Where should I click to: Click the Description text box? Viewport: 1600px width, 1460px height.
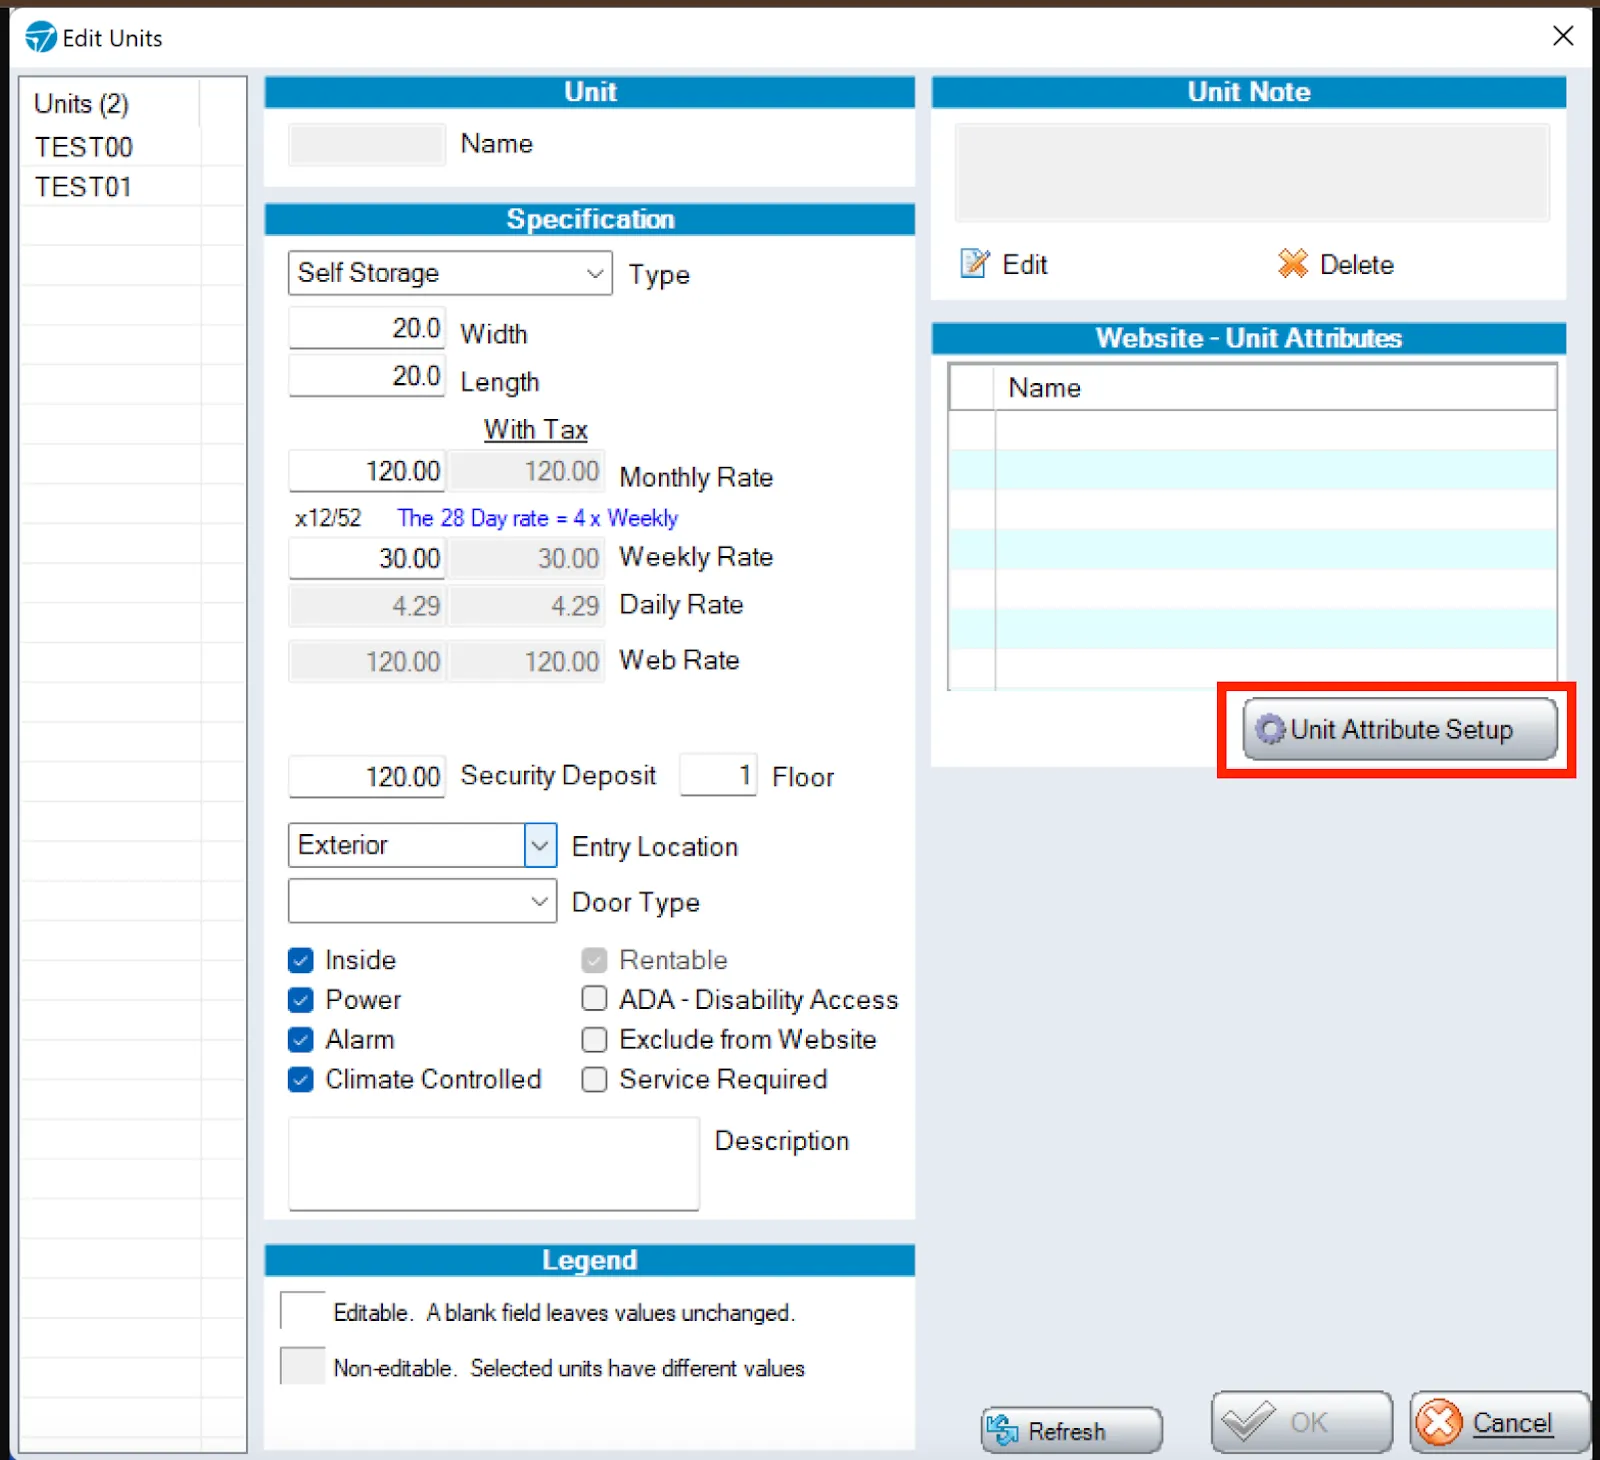[x=494, y=1164]
